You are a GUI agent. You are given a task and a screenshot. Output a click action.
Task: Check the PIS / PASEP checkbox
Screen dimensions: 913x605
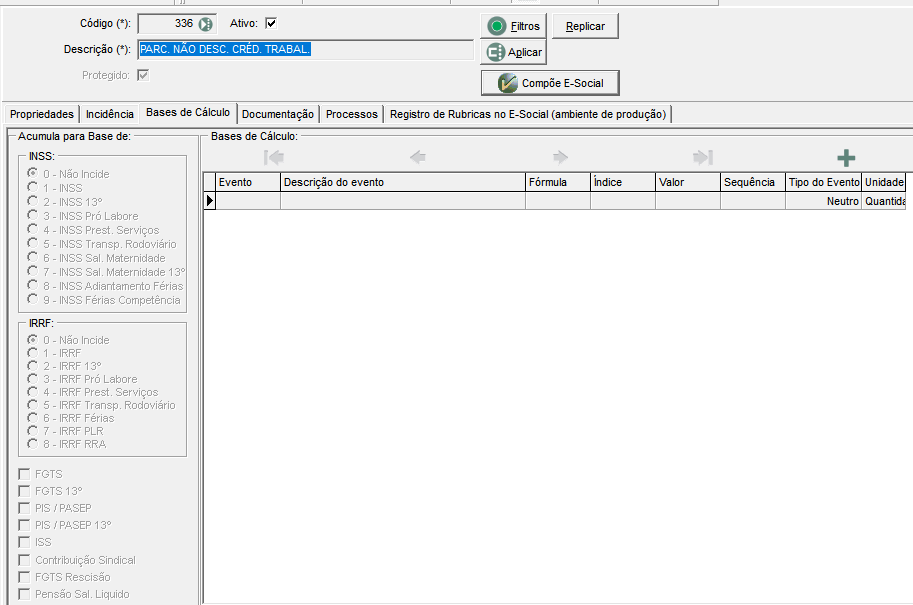[x=24, y=508]
